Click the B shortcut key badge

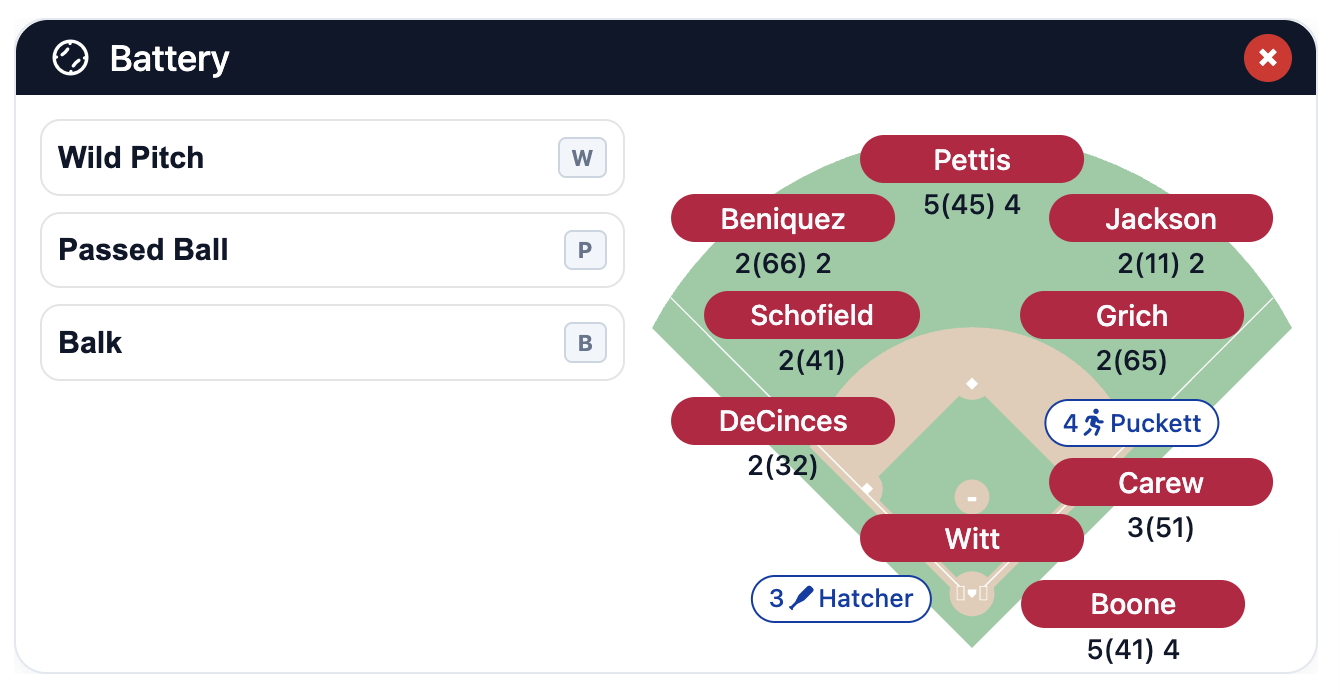585,343
